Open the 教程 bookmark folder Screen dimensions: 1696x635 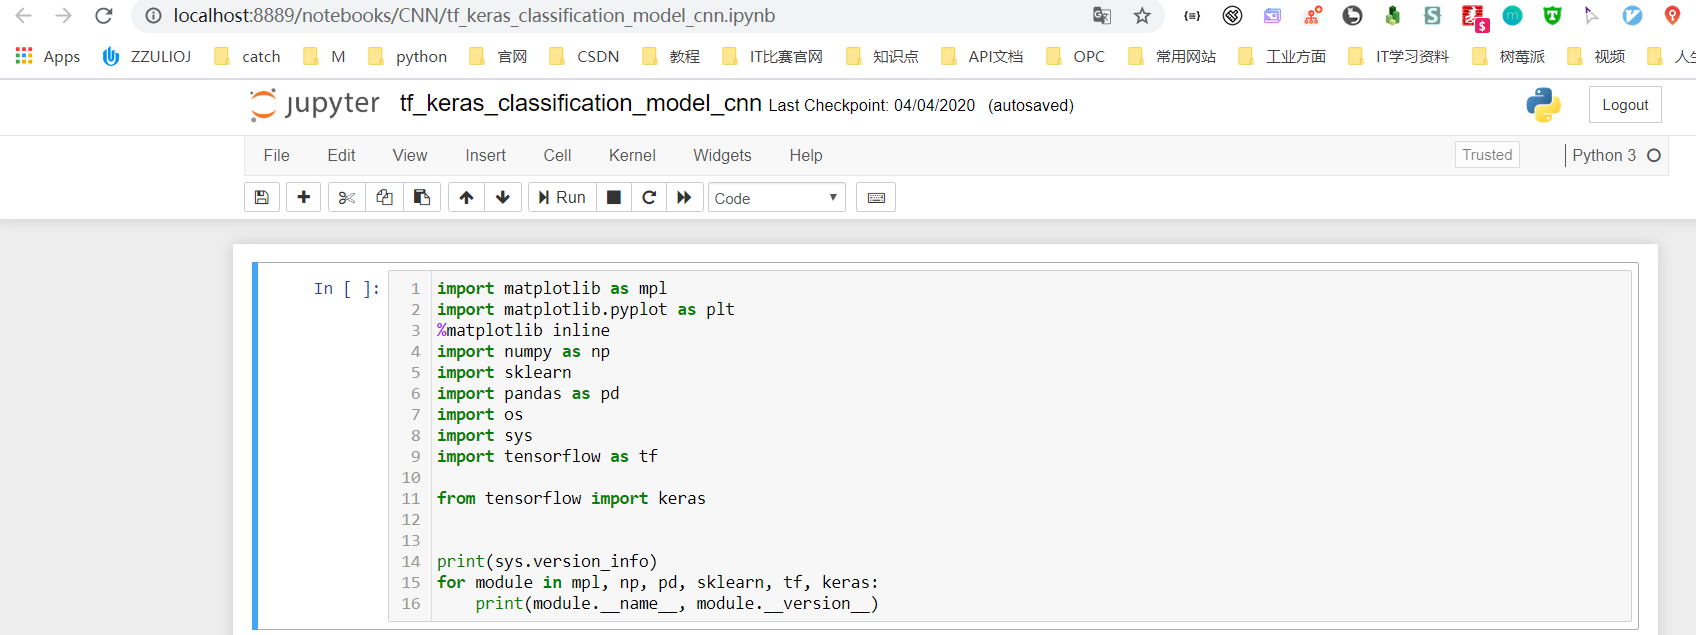pos(671,56)
